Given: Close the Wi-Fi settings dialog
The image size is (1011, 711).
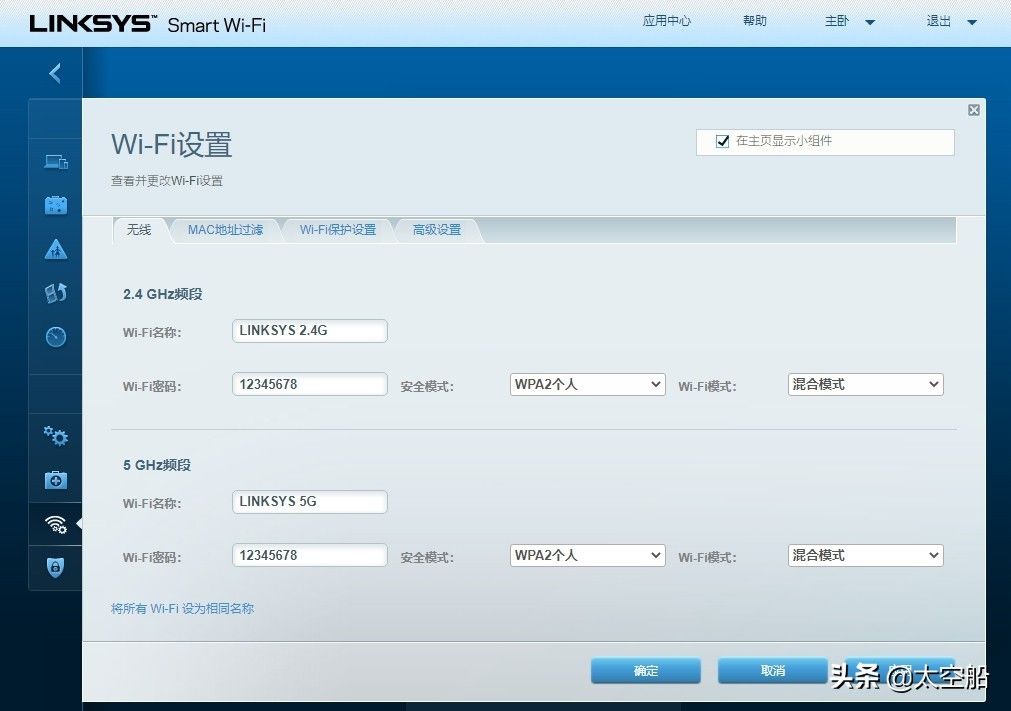Looking at the screenshot, I should coord(973,110).
